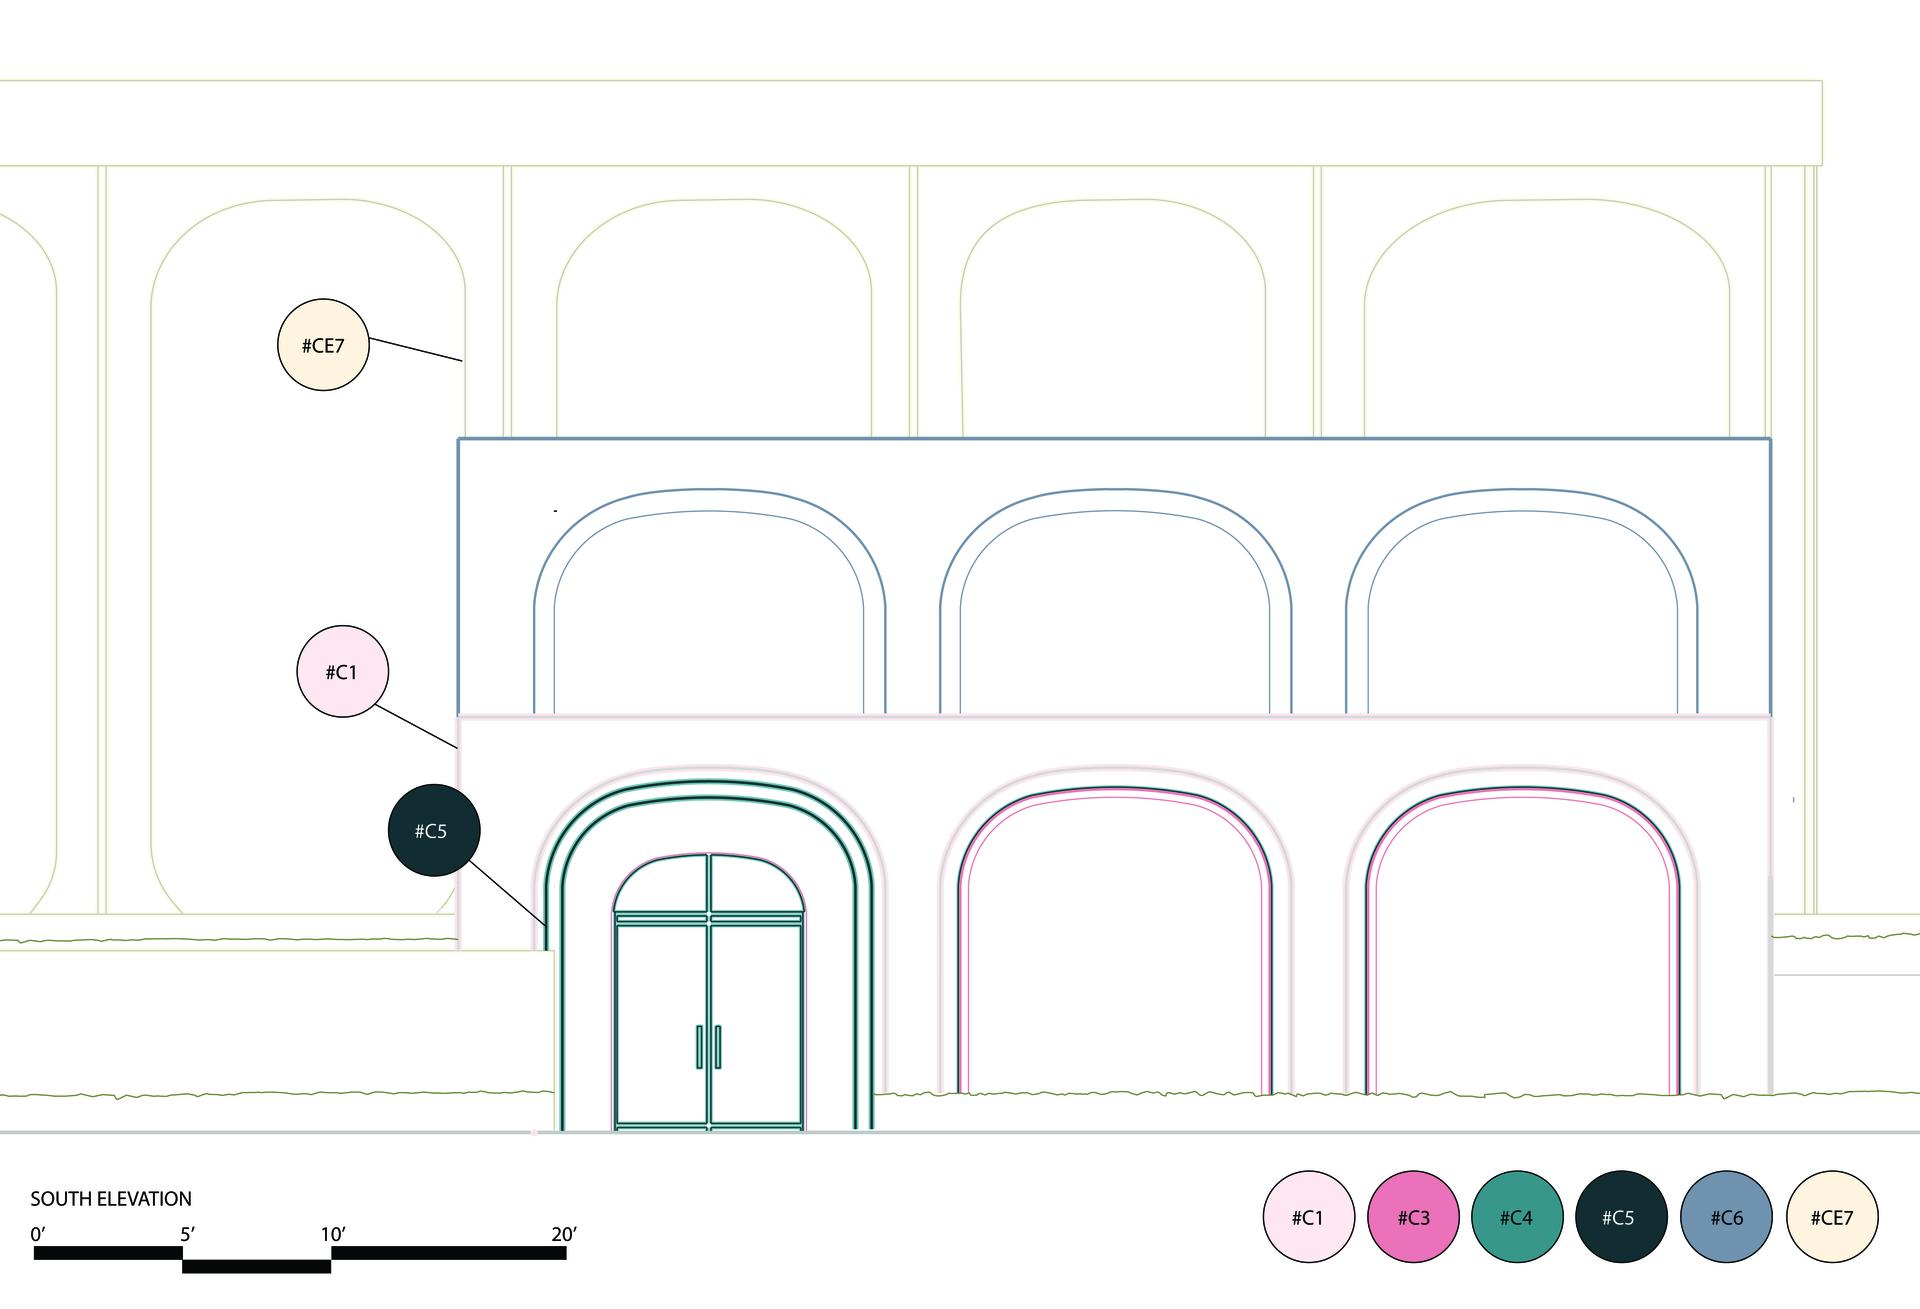Click the 10' scale bar label
The image size is (1920, 1309).
[x=333, y=1234]
